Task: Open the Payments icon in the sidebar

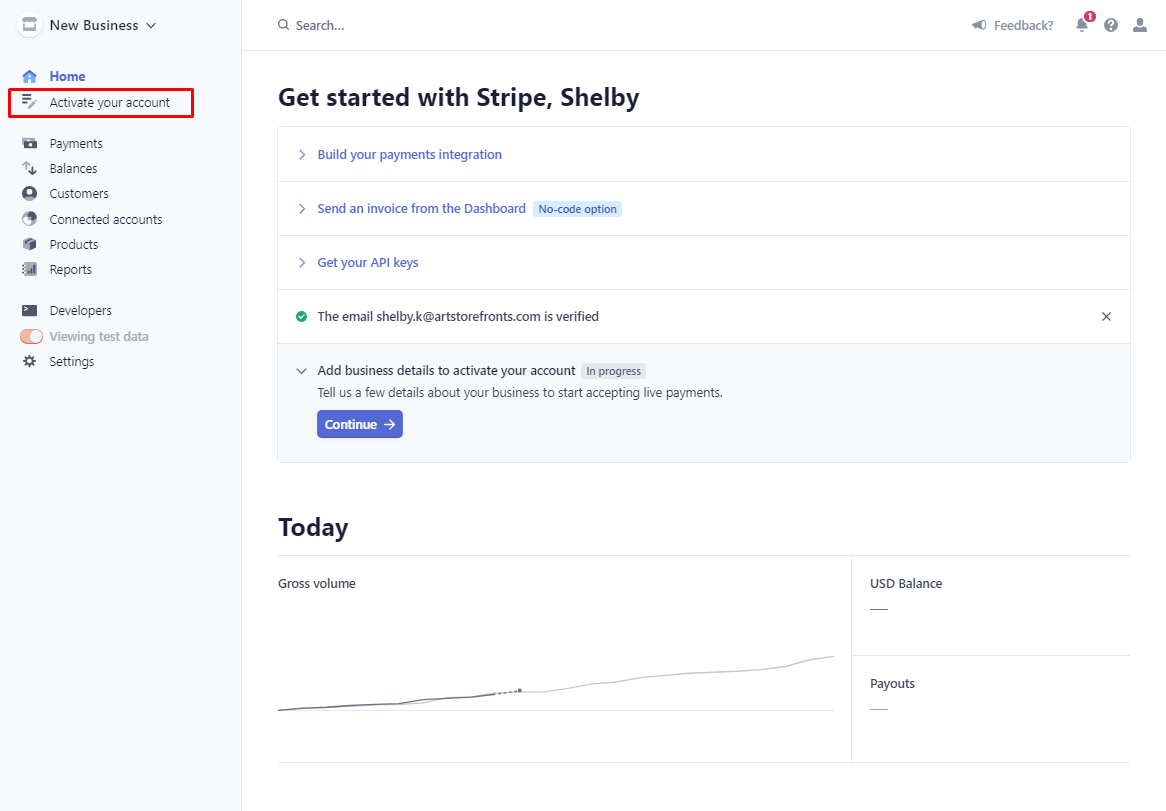Action: point(30,143)
